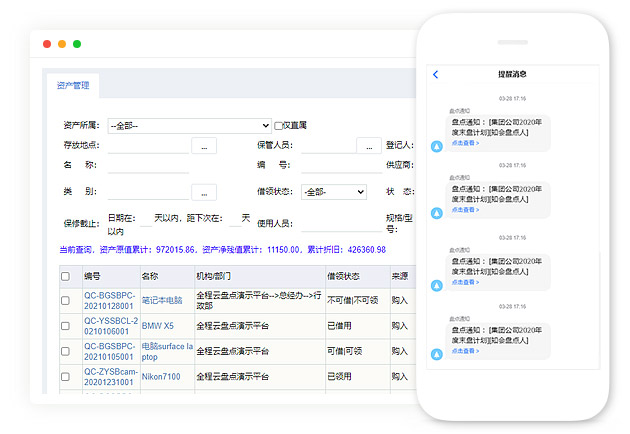The image size is (630, 434).
Task: Click the 日期在 days input field
Action: pyautogui.click(x=145, y=219)
